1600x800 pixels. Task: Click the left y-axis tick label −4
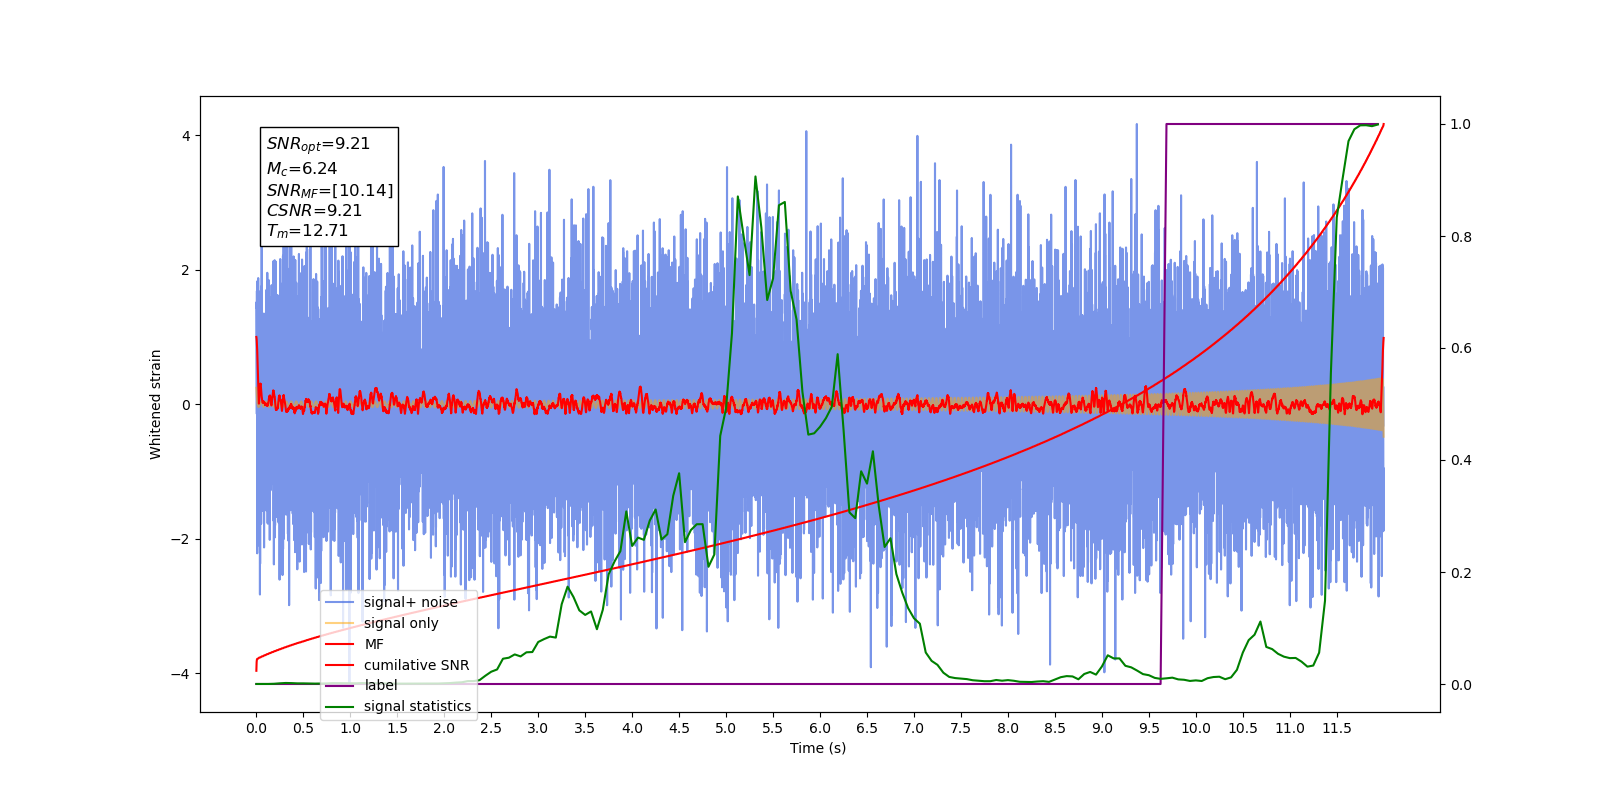click(180, 674)
